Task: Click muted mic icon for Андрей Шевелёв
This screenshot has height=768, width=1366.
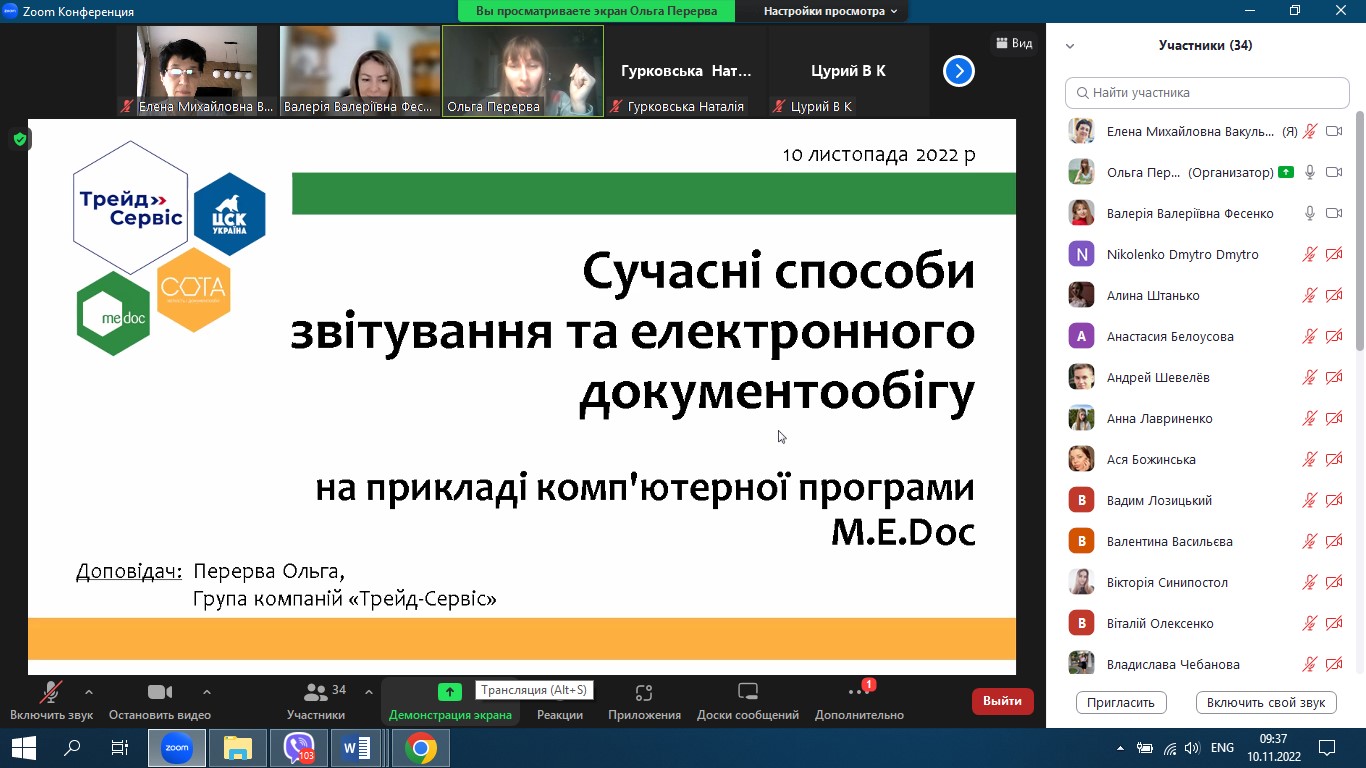Action: click(1310, 377)
